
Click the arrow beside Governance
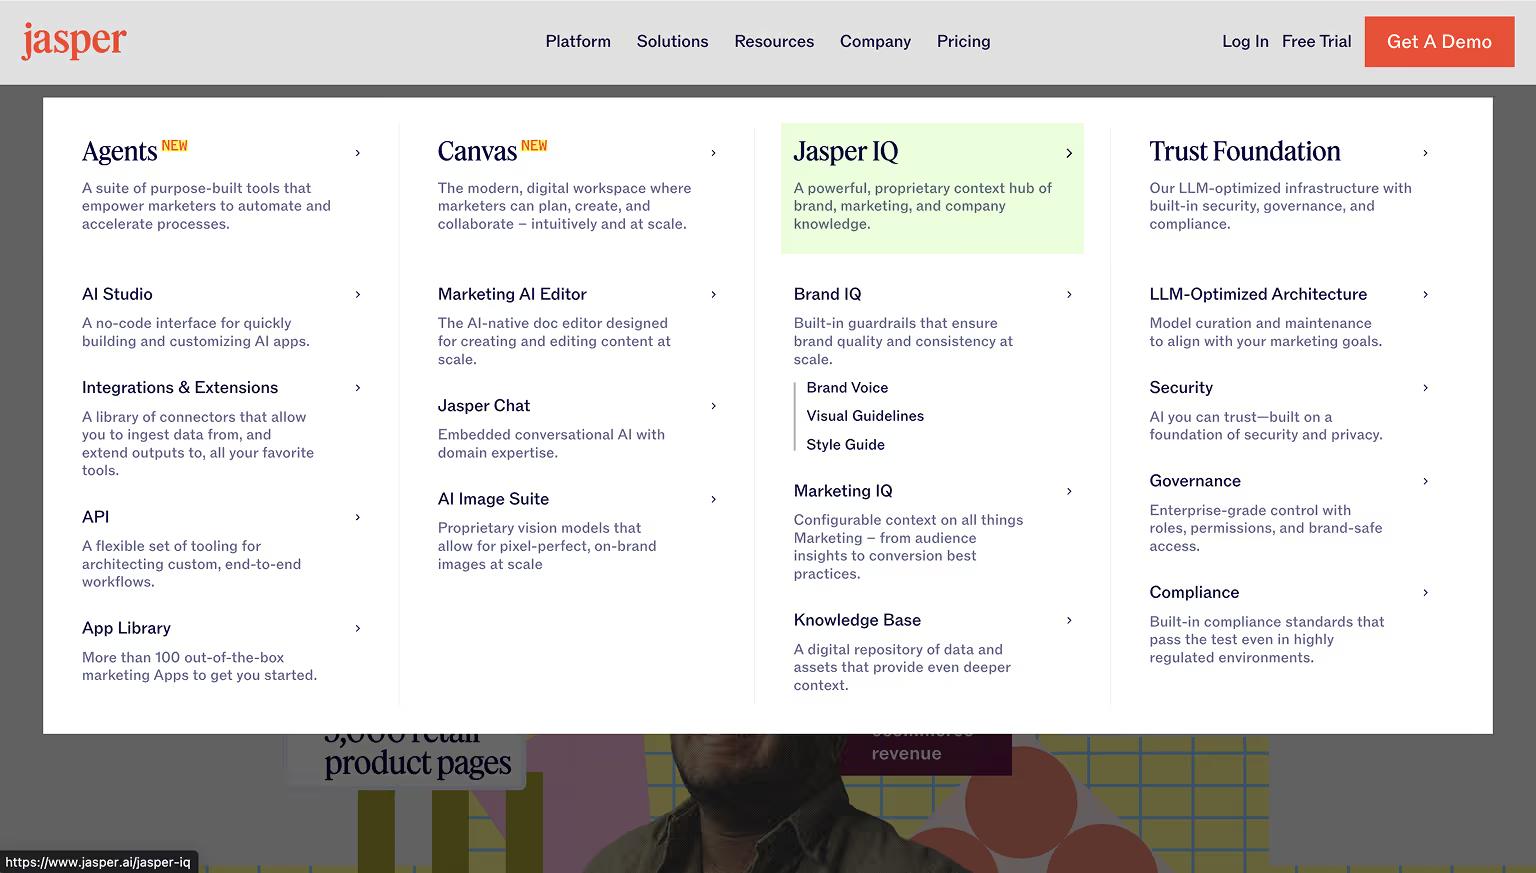coord(1425,481)
